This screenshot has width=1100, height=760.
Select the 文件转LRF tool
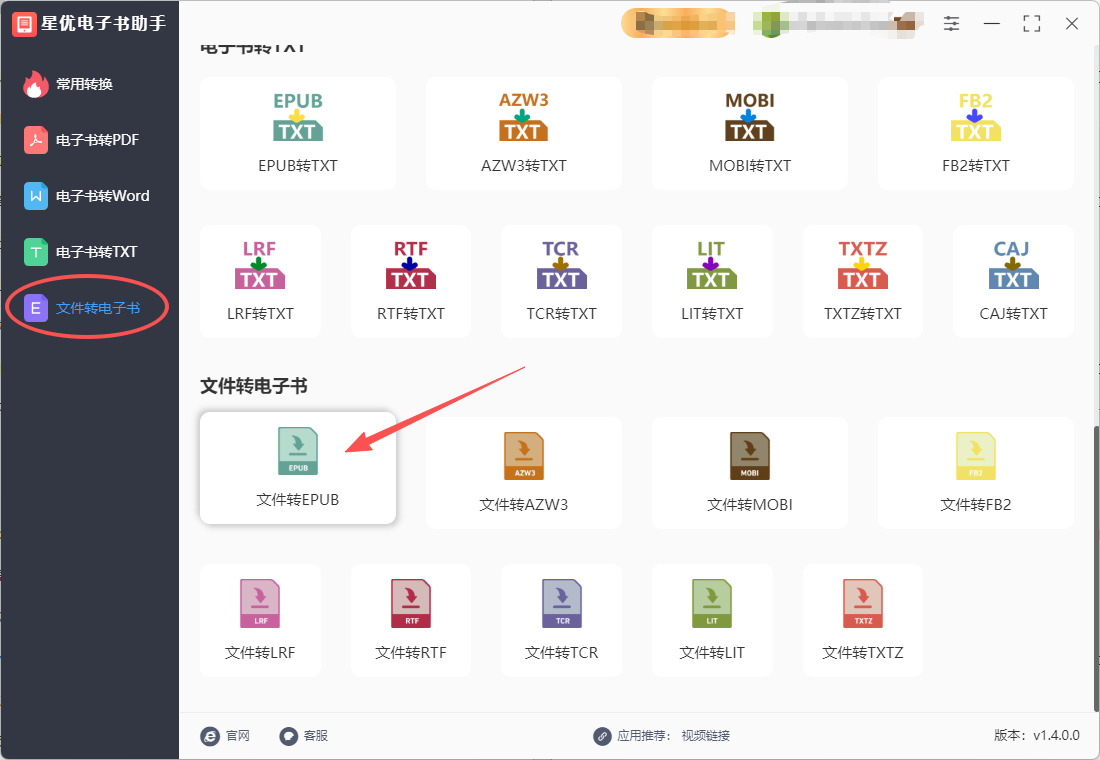point(260,620)
